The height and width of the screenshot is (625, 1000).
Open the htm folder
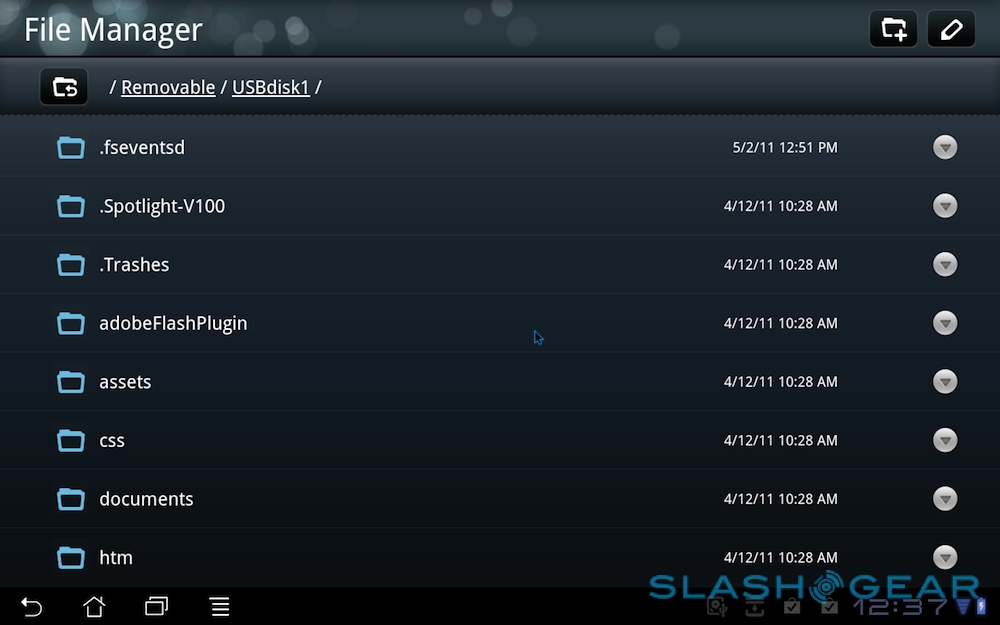[500, 557]
